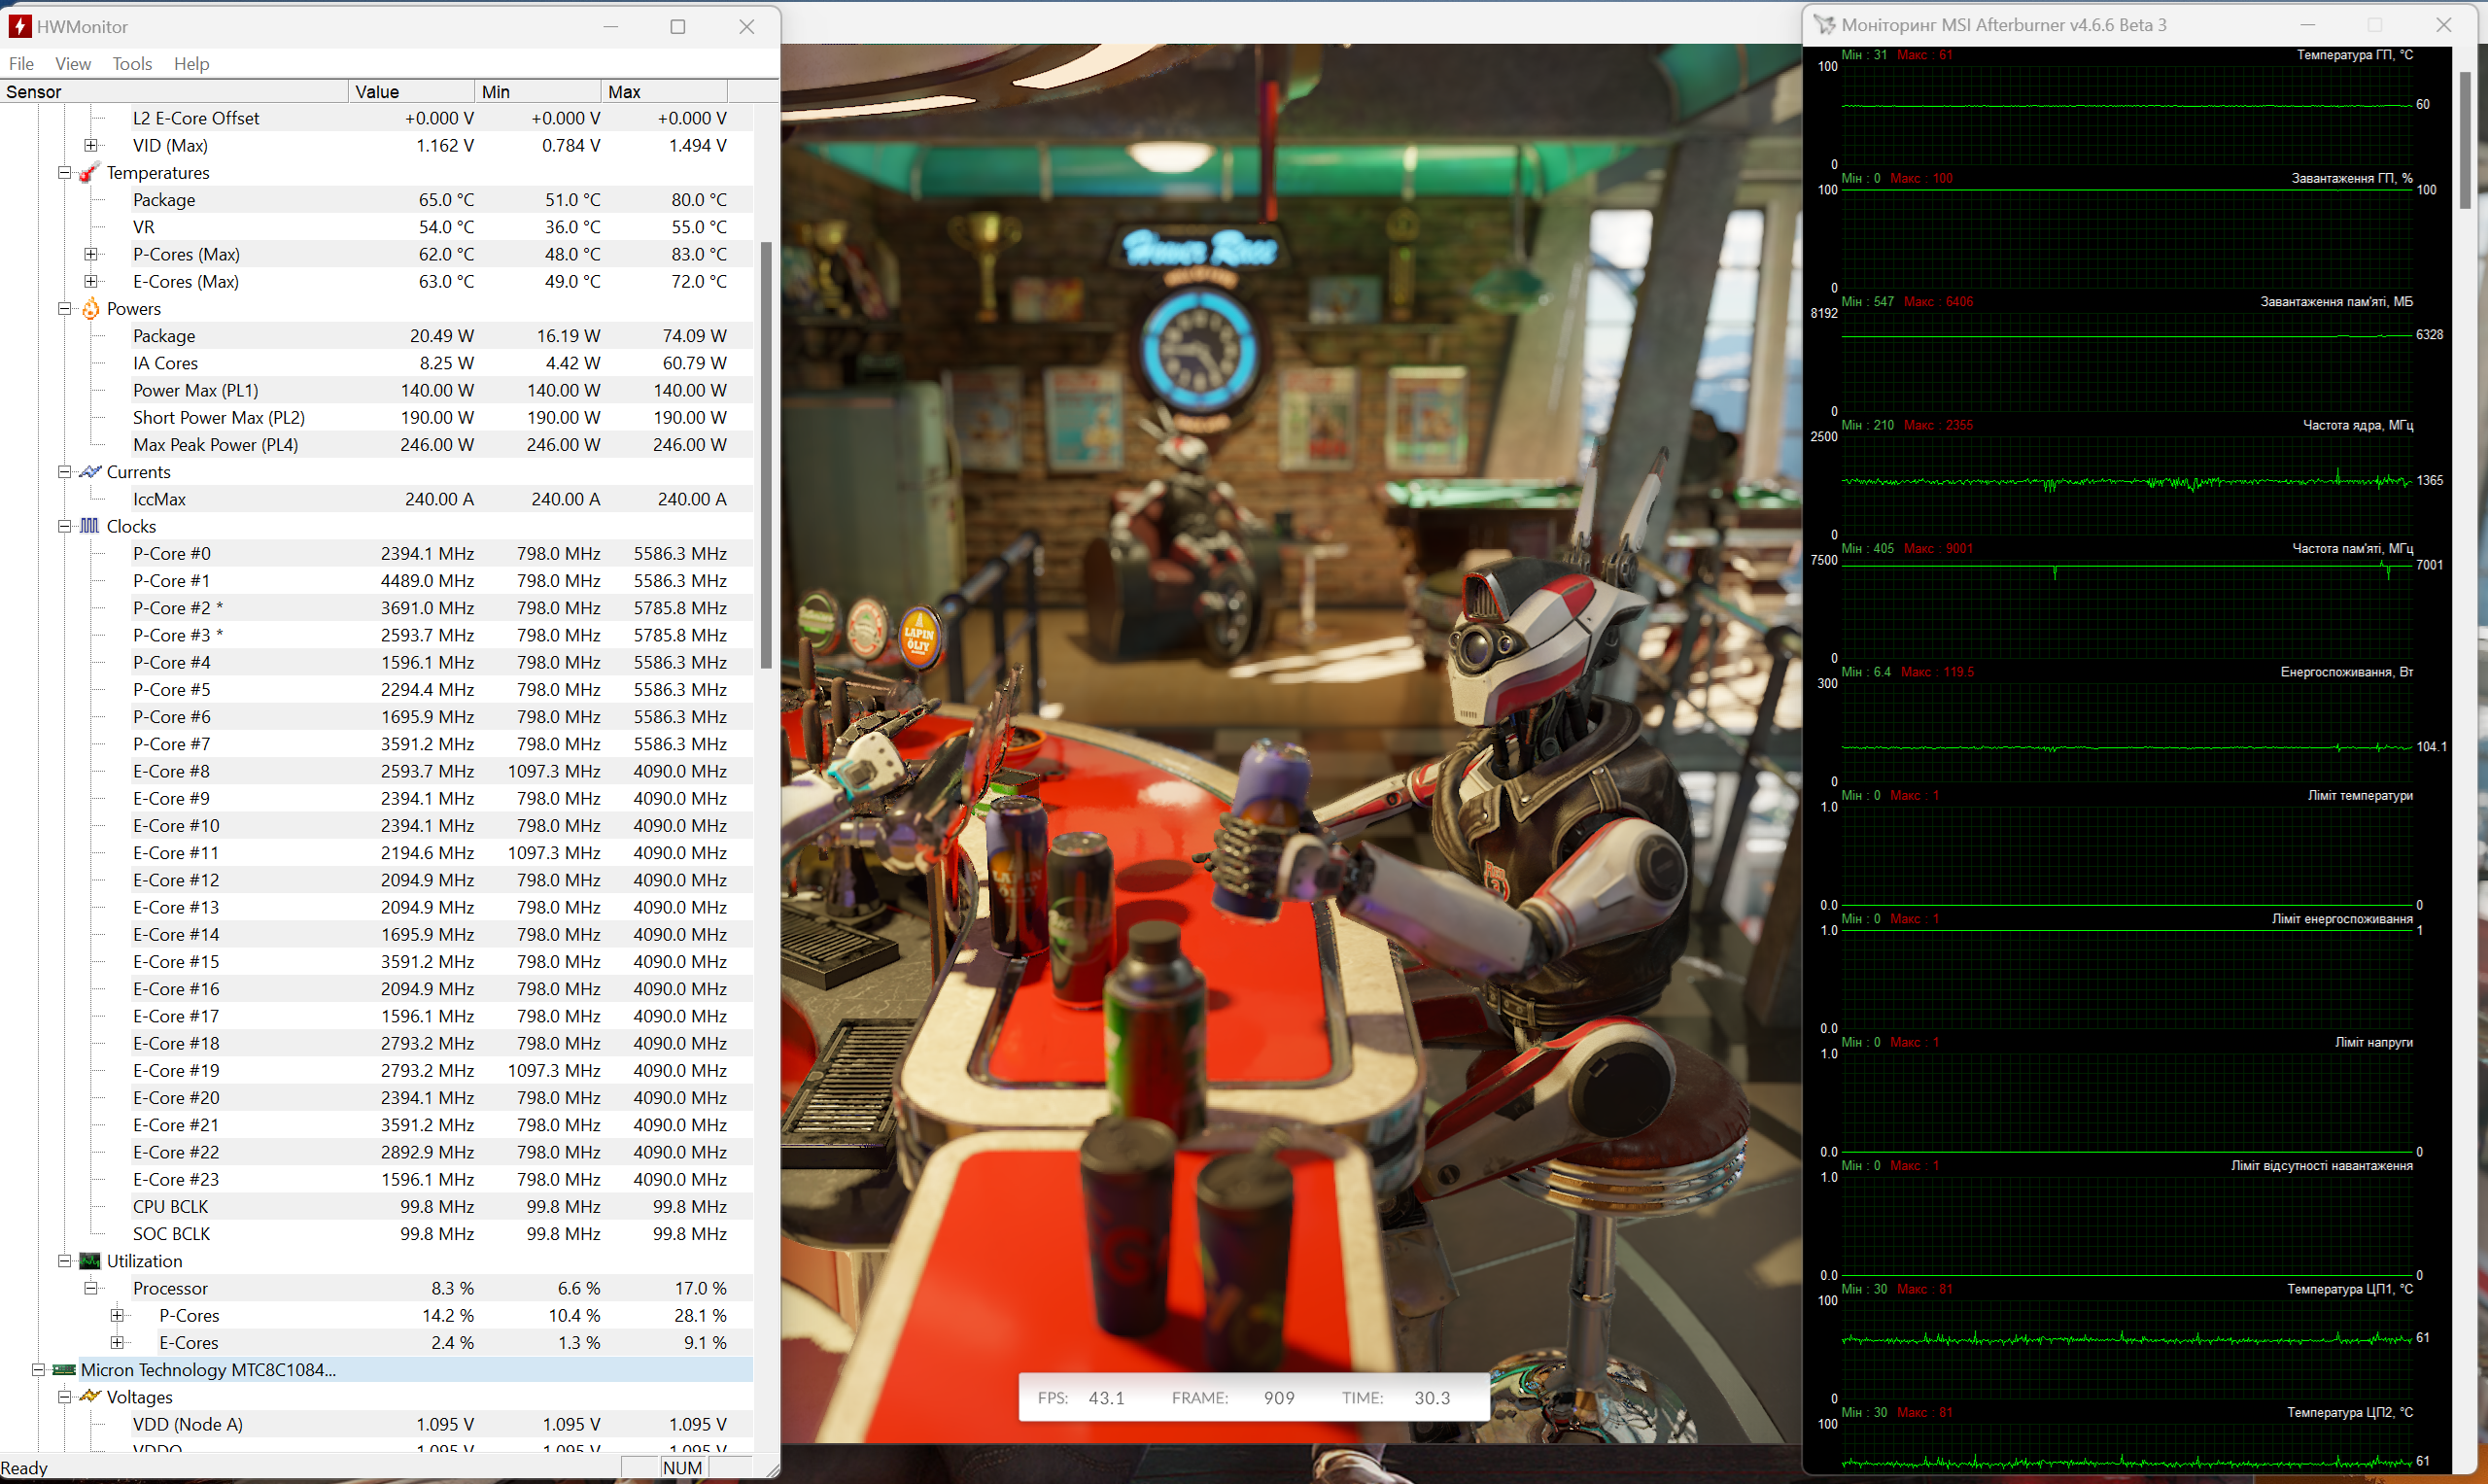Collapse the Processor utilization node
The height and width of the screenshot is (1484, 2488).
click(x=91, y=1288)
